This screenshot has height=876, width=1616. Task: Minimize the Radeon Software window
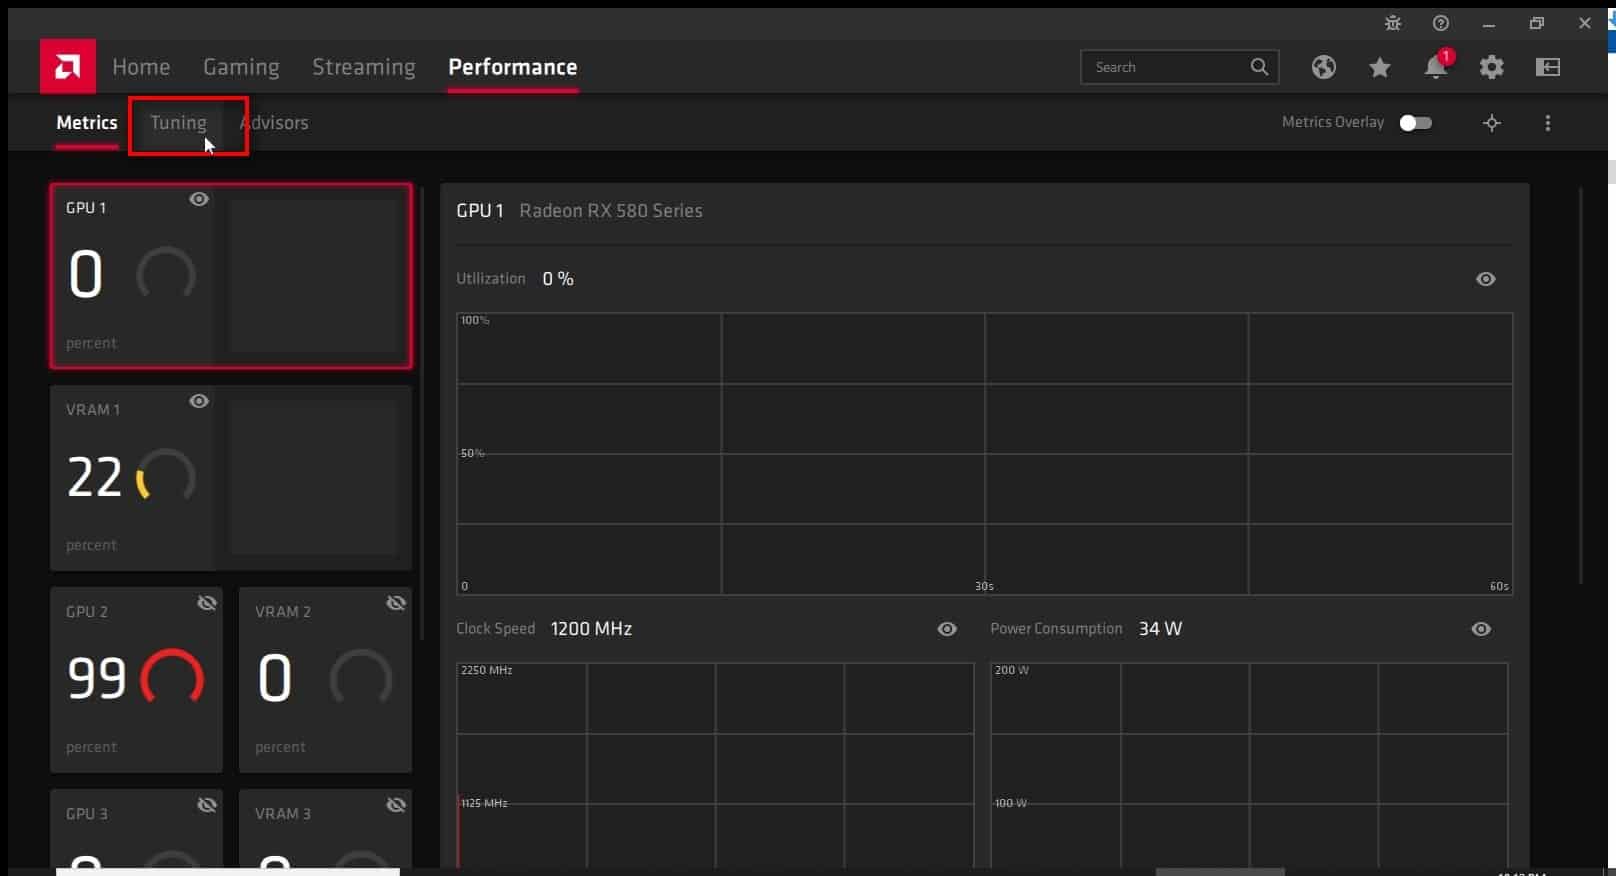point(1489,23)
